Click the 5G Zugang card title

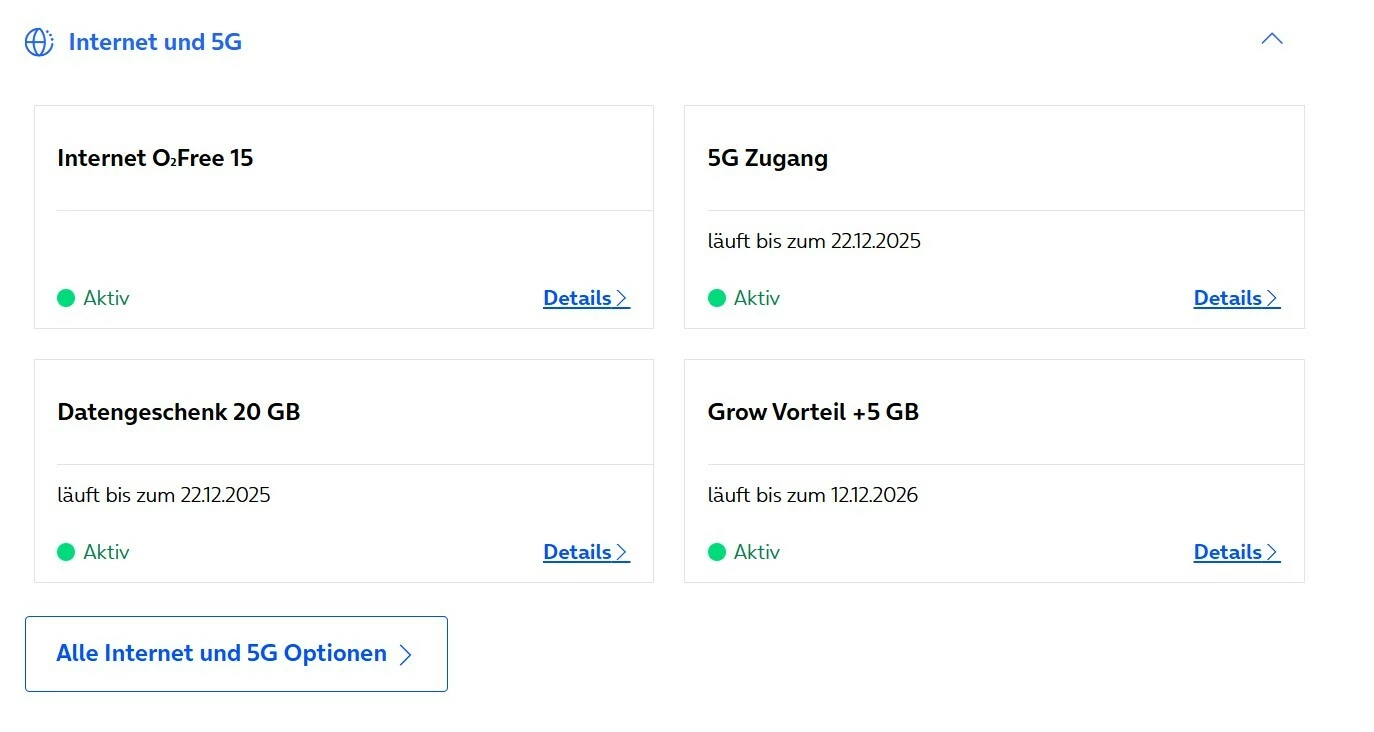767,158
